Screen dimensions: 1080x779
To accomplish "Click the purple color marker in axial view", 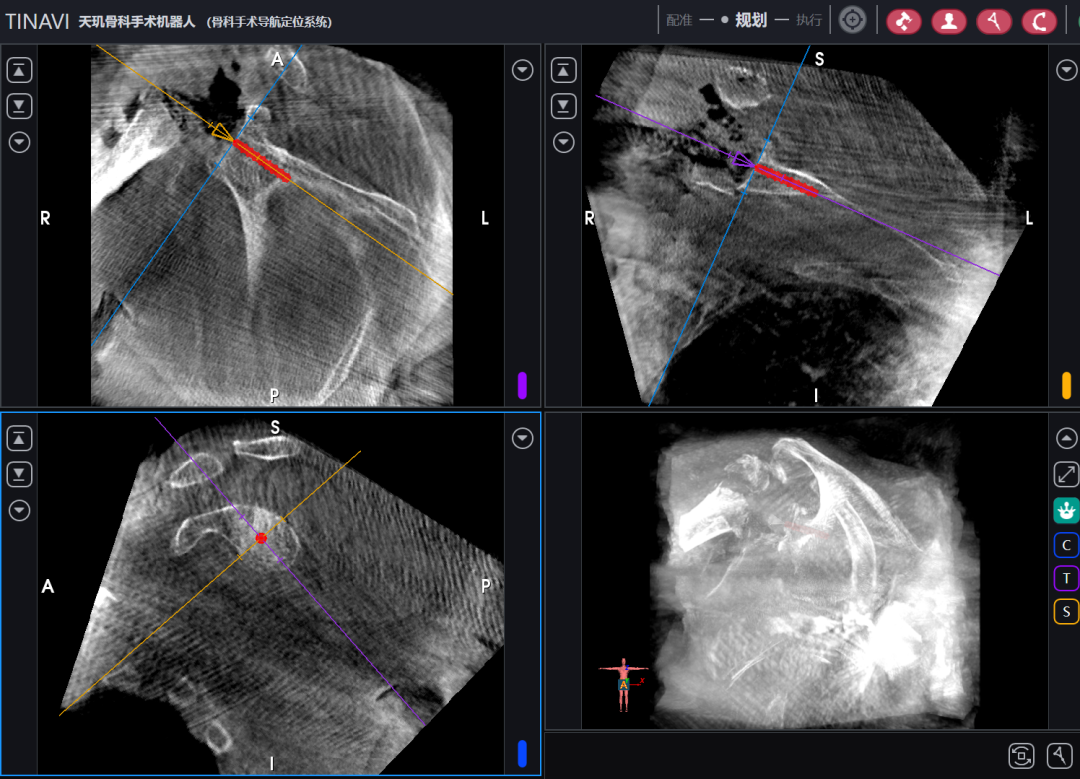I will (x=522, y=385).
